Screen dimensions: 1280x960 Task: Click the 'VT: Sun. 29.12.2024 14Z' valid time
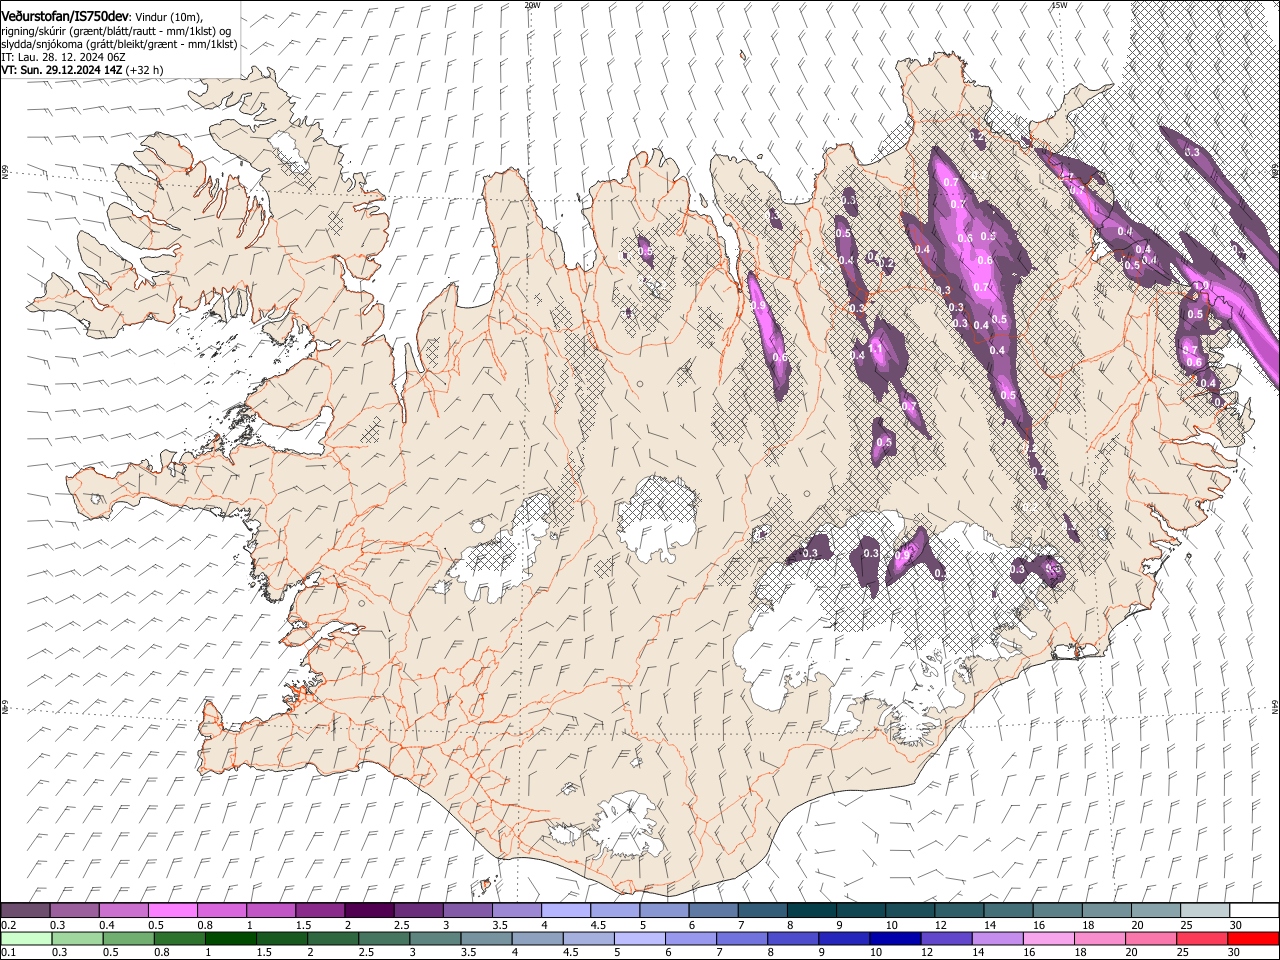tap(62, 70)
